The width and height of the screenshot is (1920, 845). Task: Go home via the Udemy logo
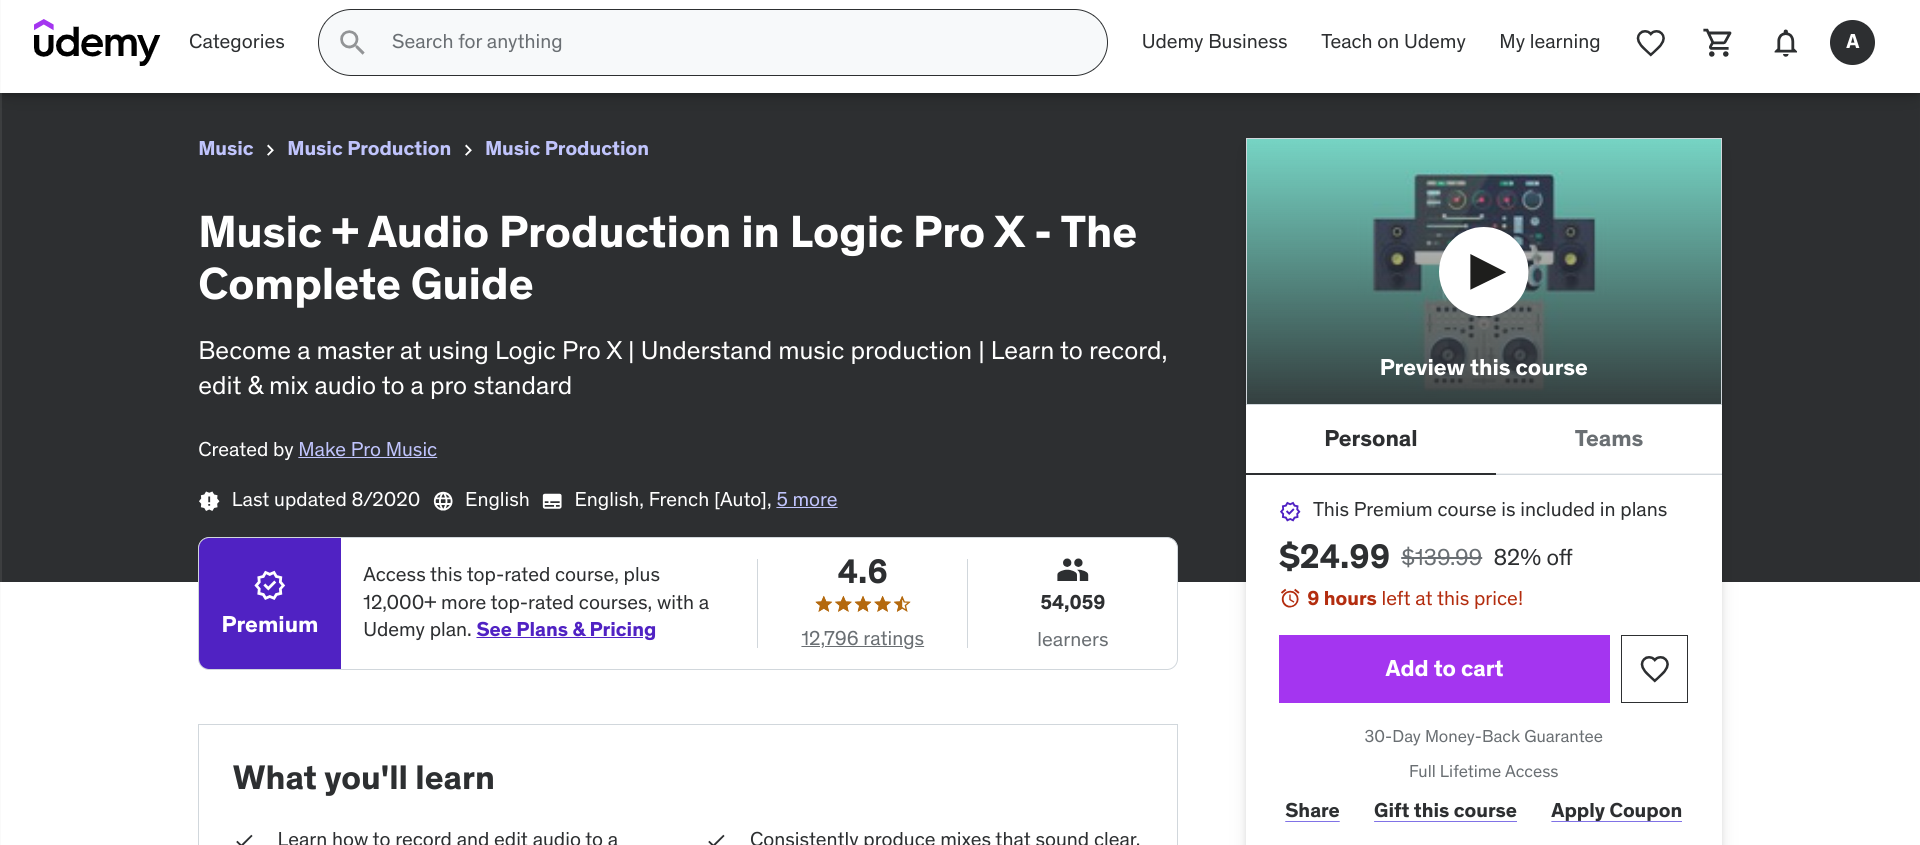[x=96, y=42]
